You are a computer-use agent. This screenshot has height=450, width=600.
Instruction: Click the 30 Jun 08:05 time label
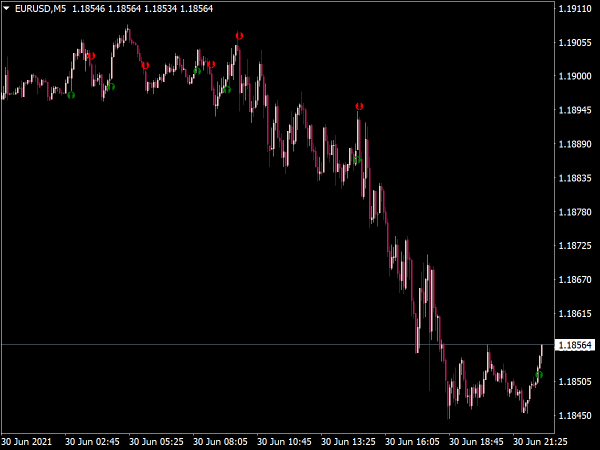point(220,442)
